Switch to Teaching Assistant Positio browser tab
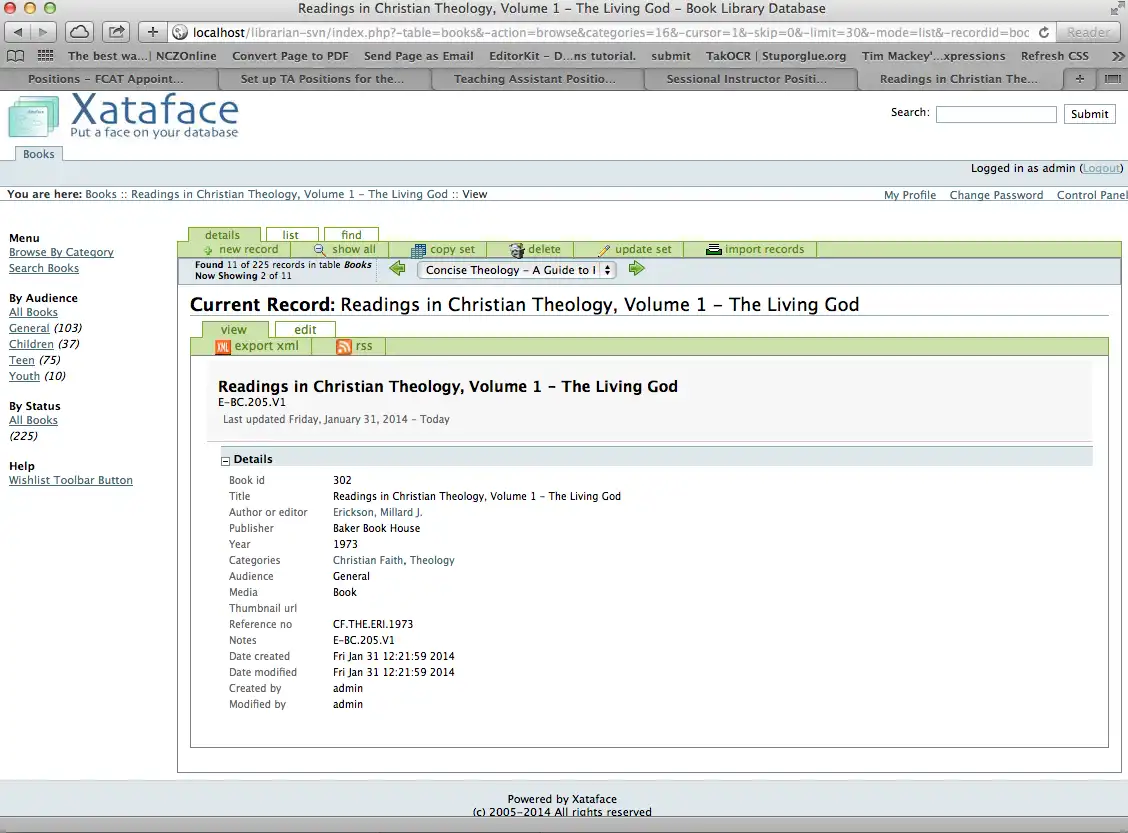The image size is (1128, 833). point(535,78)
